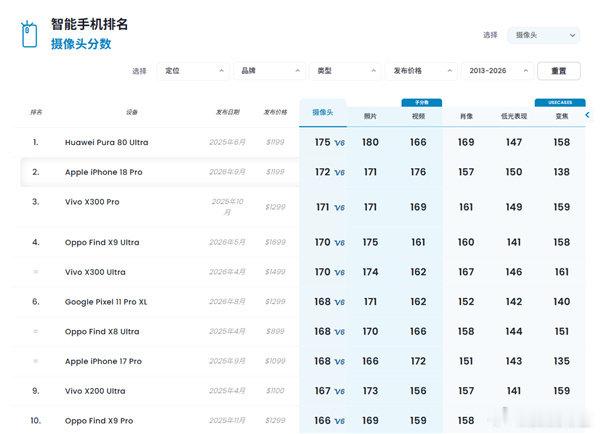Image resolution: width=600 pixels, height=434 pixels.
Task: Click the 摄像头分数 blue subtitle
Action: [x=81, y=44]
